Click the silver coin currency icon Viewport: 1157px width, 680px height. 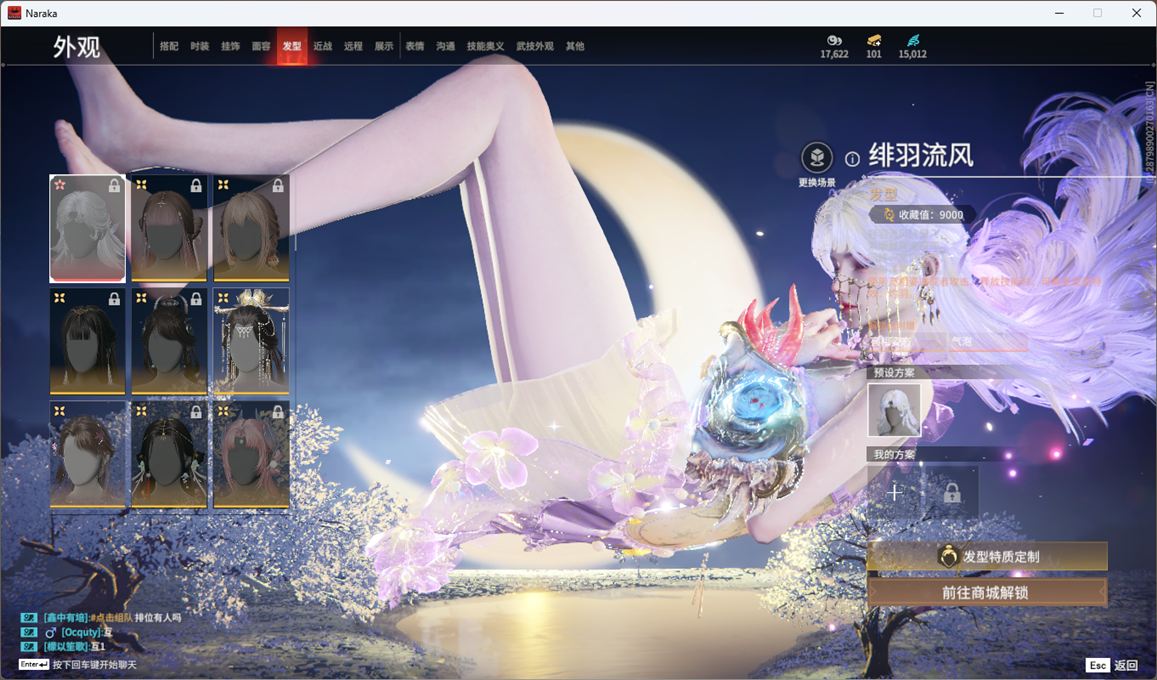(x=835, y=40)
